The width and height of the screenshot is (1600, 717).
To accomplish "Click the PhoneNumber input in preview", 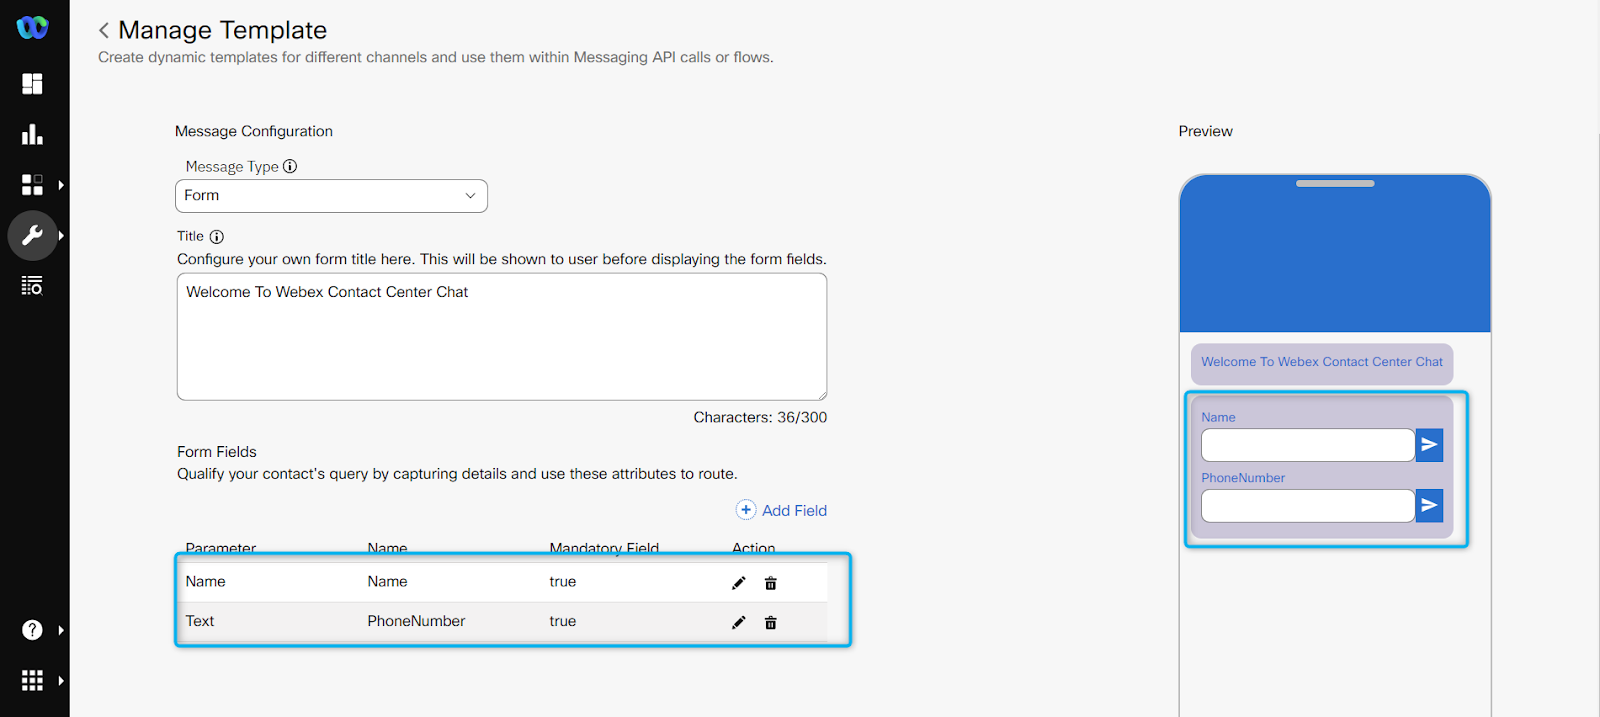I will [x=1308, y=506].
